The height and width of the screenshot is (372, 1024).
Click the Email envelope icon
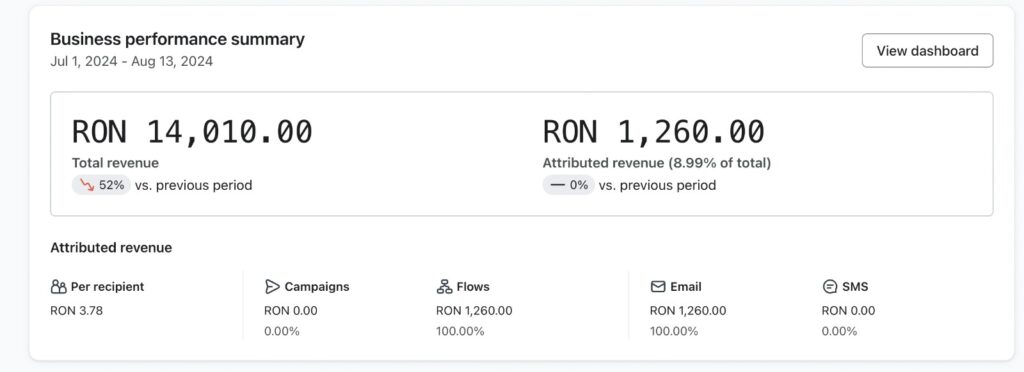tap(658, 287)
